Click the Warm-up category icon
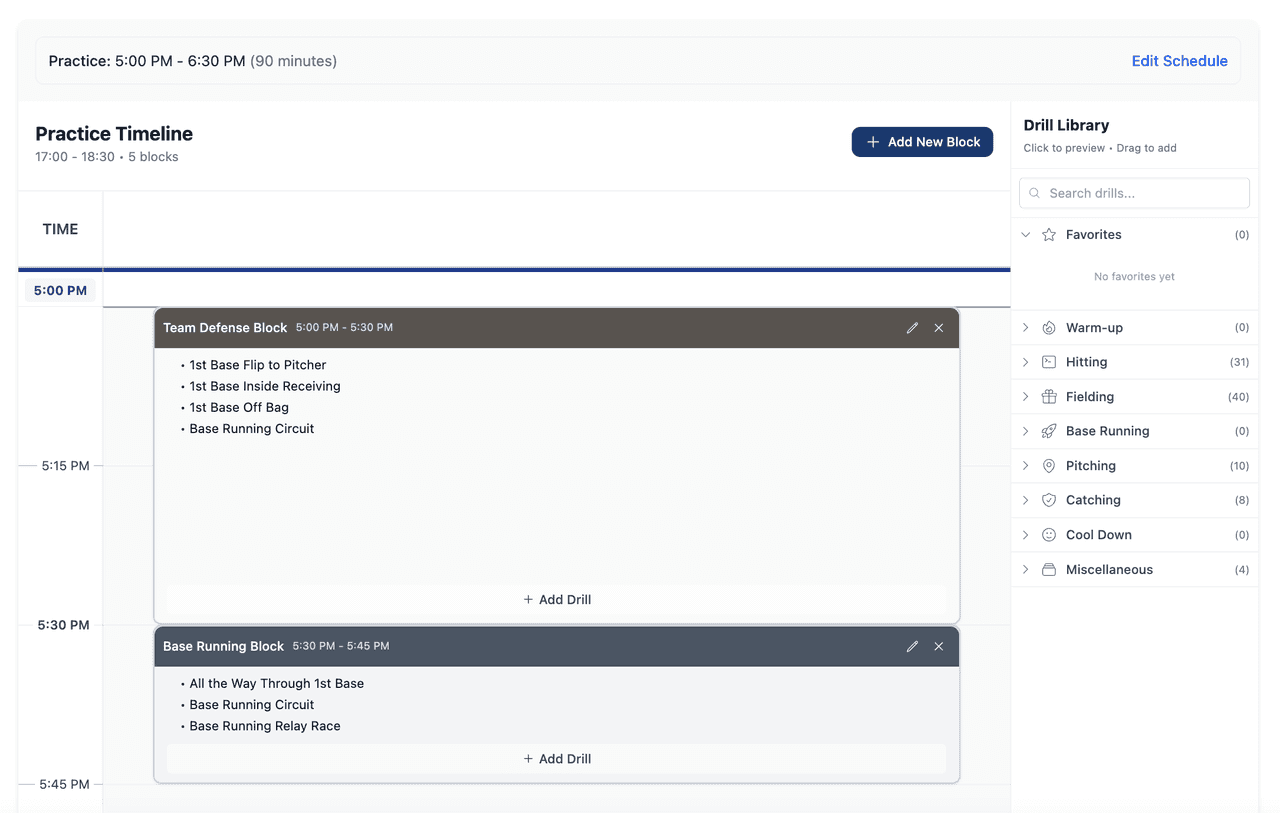Viewport: 1280px width, 813px height. 1048,327
